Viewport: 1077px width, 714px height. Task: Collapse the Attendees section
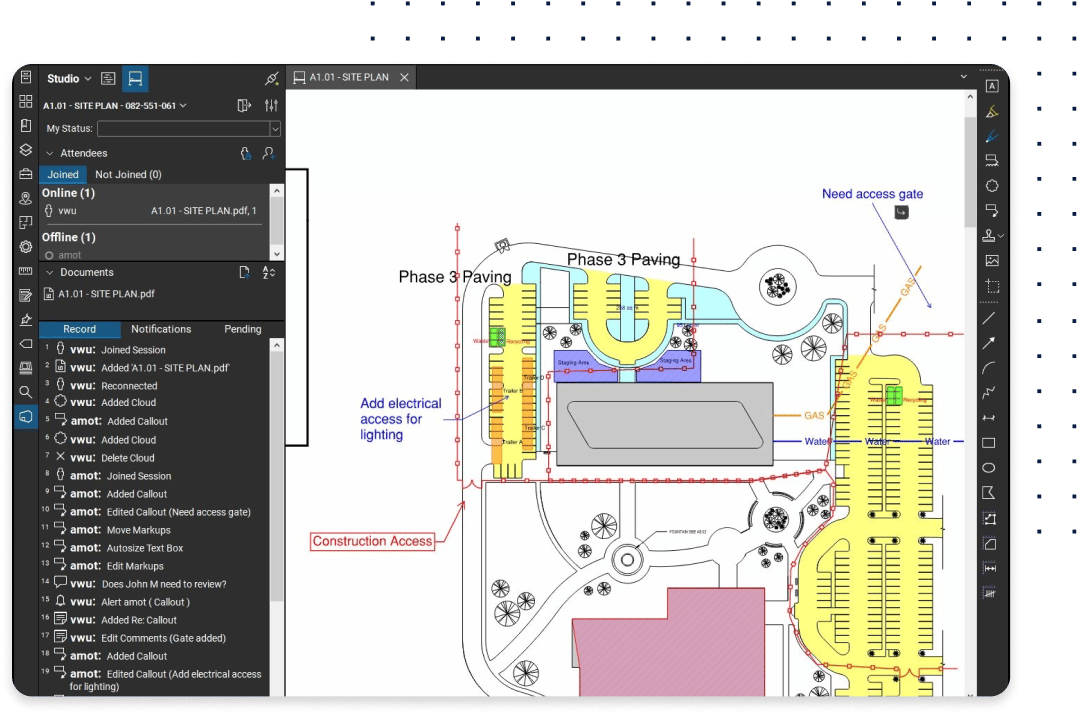48,153
